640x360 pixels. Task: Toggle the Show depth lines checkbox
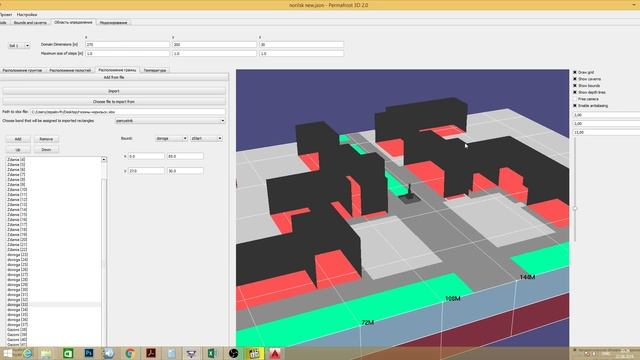pyautogui.click(x=575, y=92)
